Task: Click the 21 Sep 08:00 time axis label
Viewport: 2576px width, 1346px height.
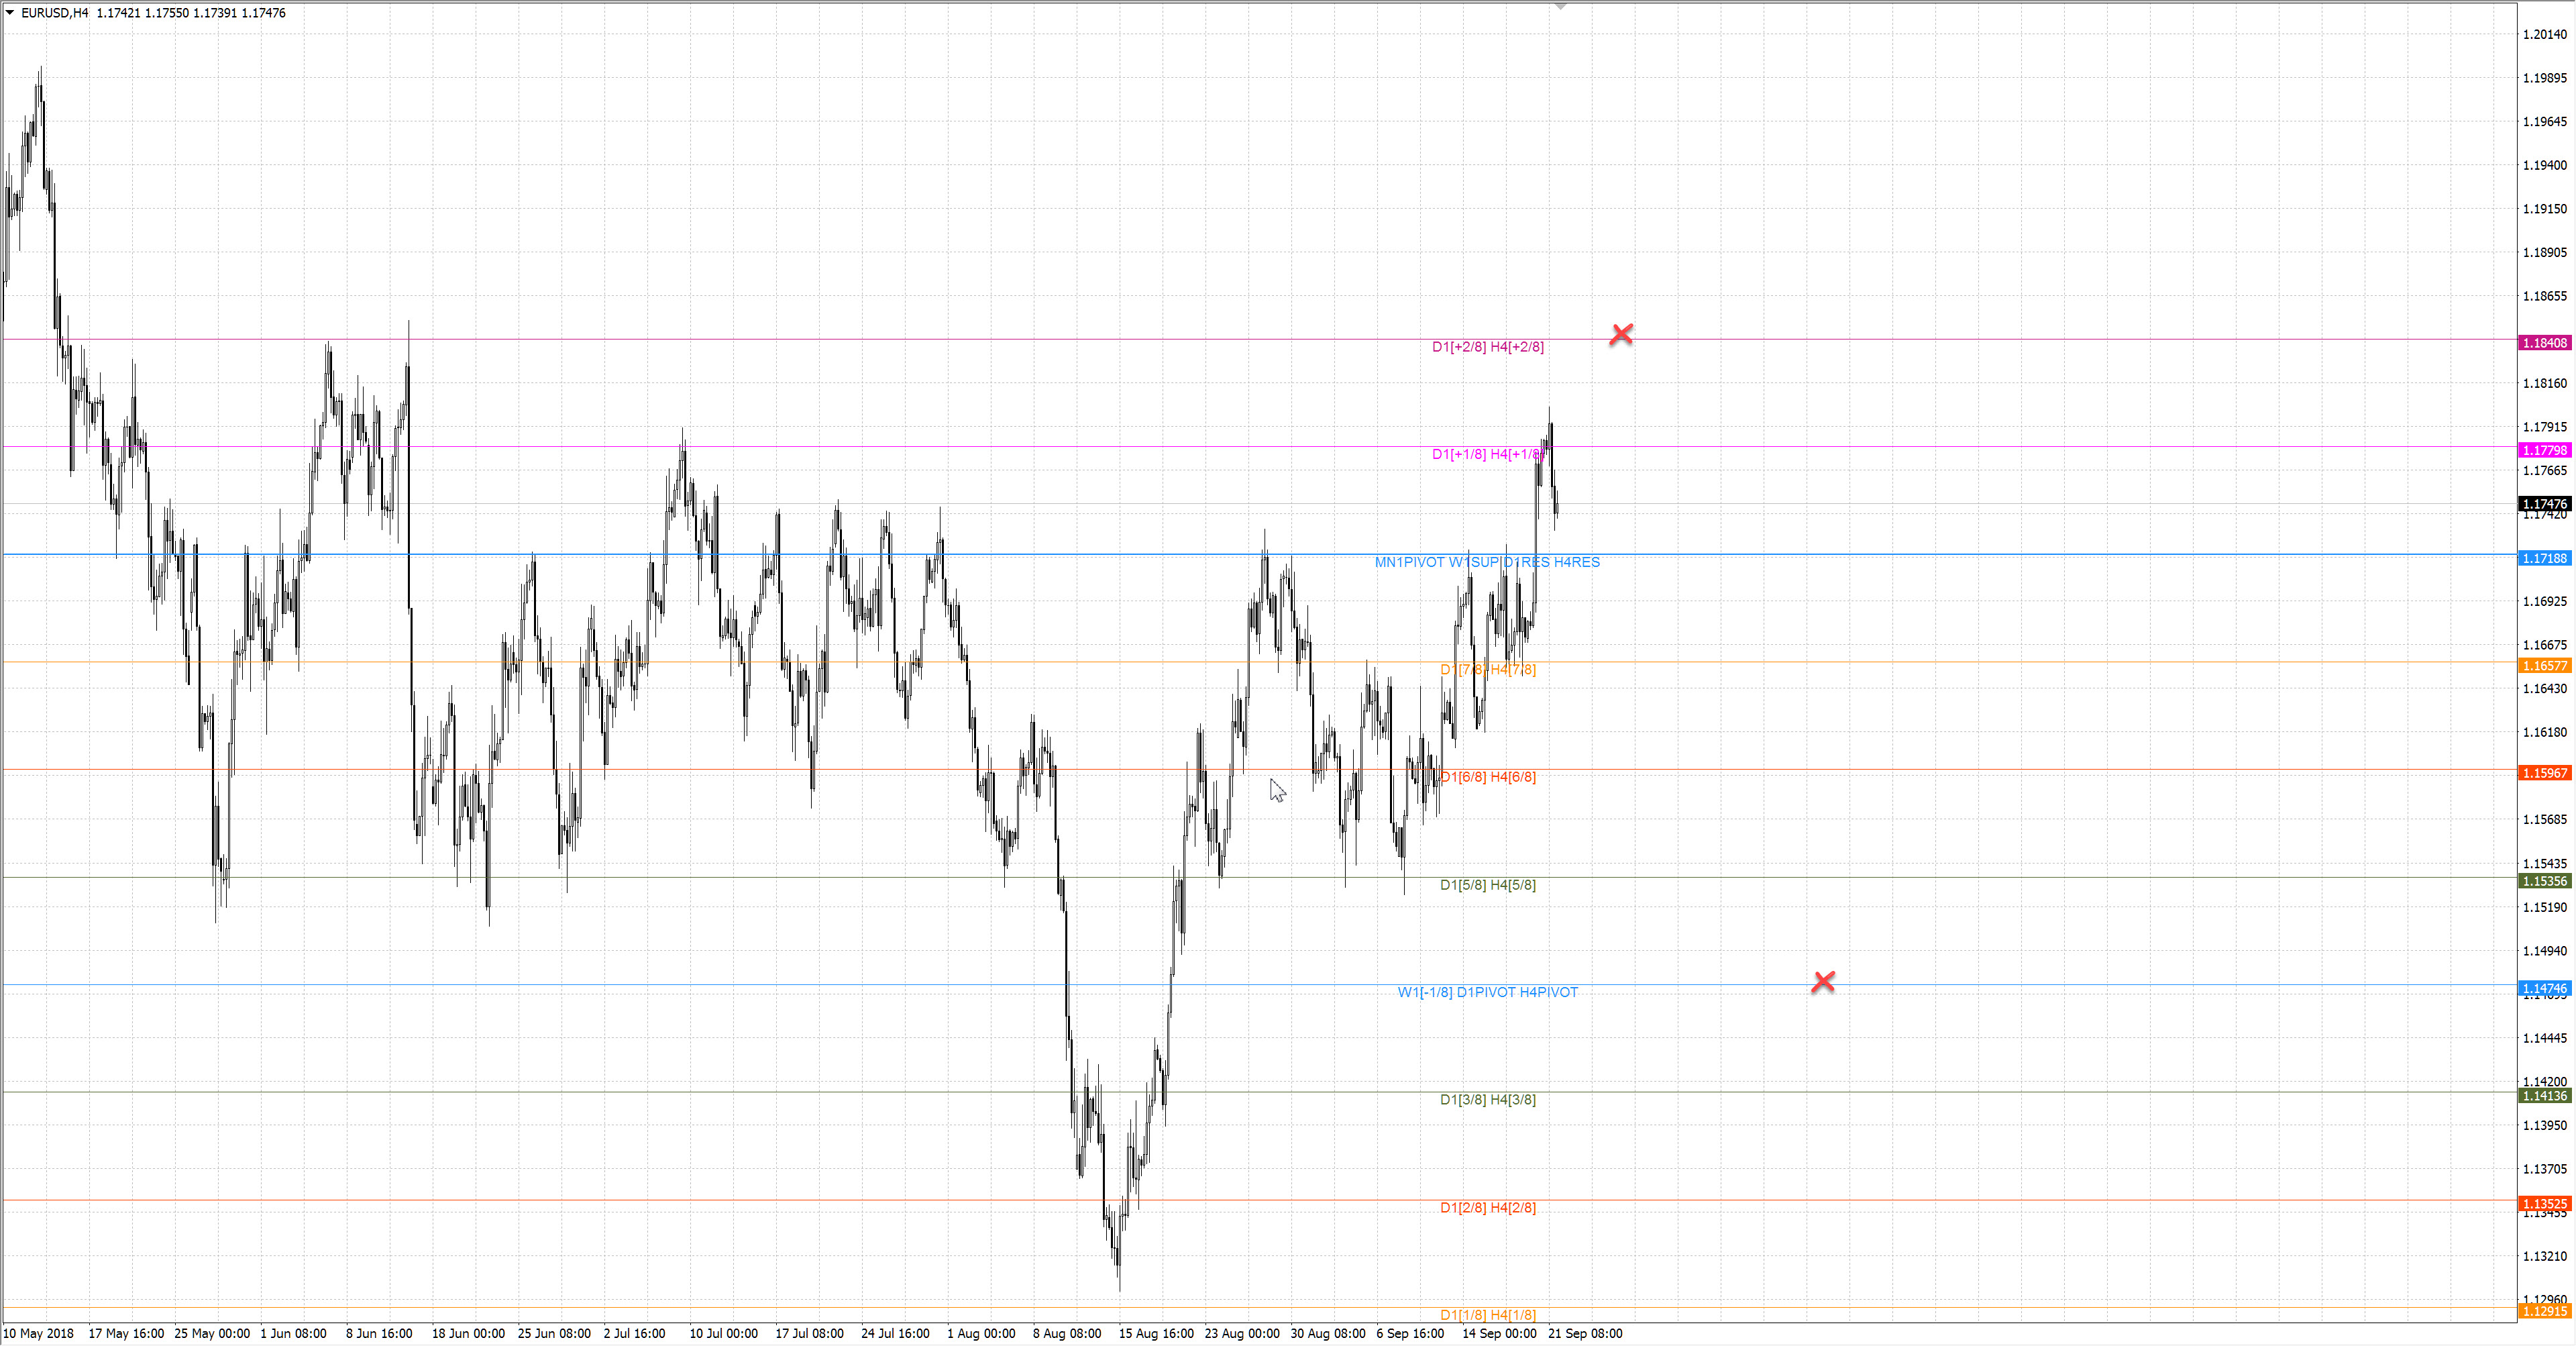Action: [1585, 1333]
